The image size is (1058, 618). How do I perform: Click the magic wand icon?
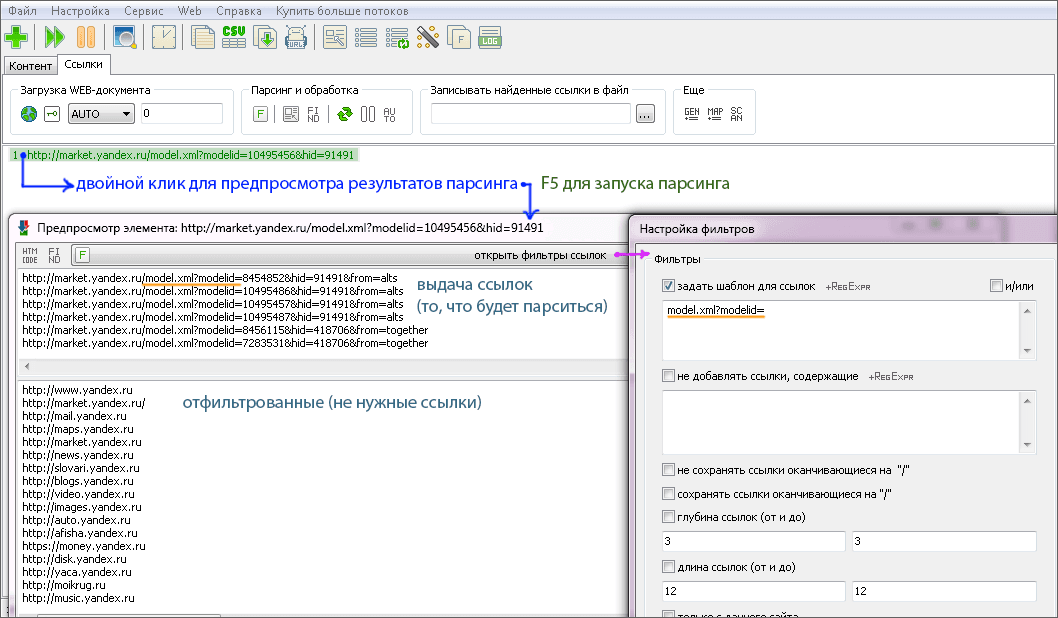[x=428, y=37]
